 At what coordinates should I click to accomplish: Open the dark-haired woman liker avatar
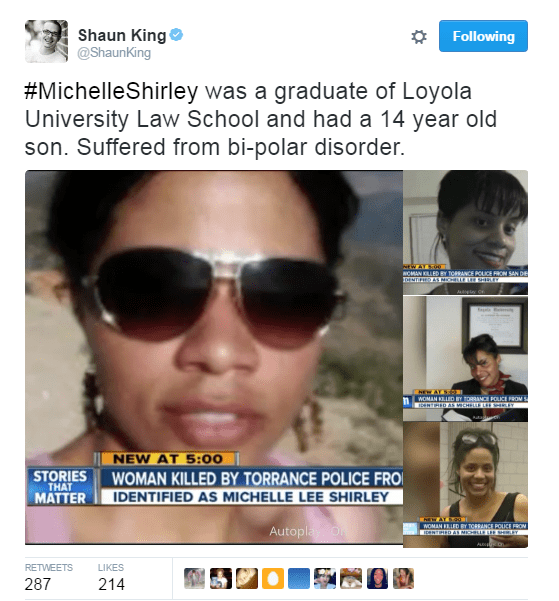[377, 578]
